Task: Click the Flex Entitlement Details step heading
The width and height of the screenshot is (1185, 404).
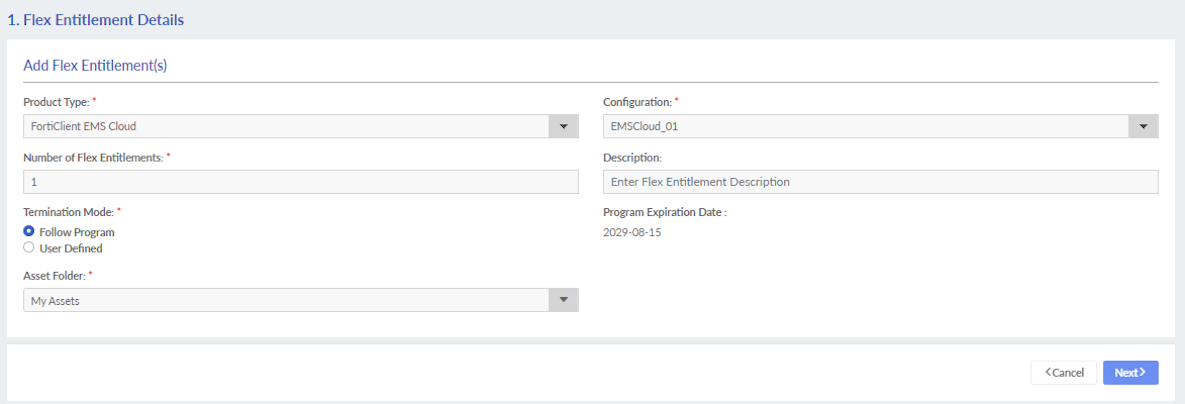Action: click(95, 19)
